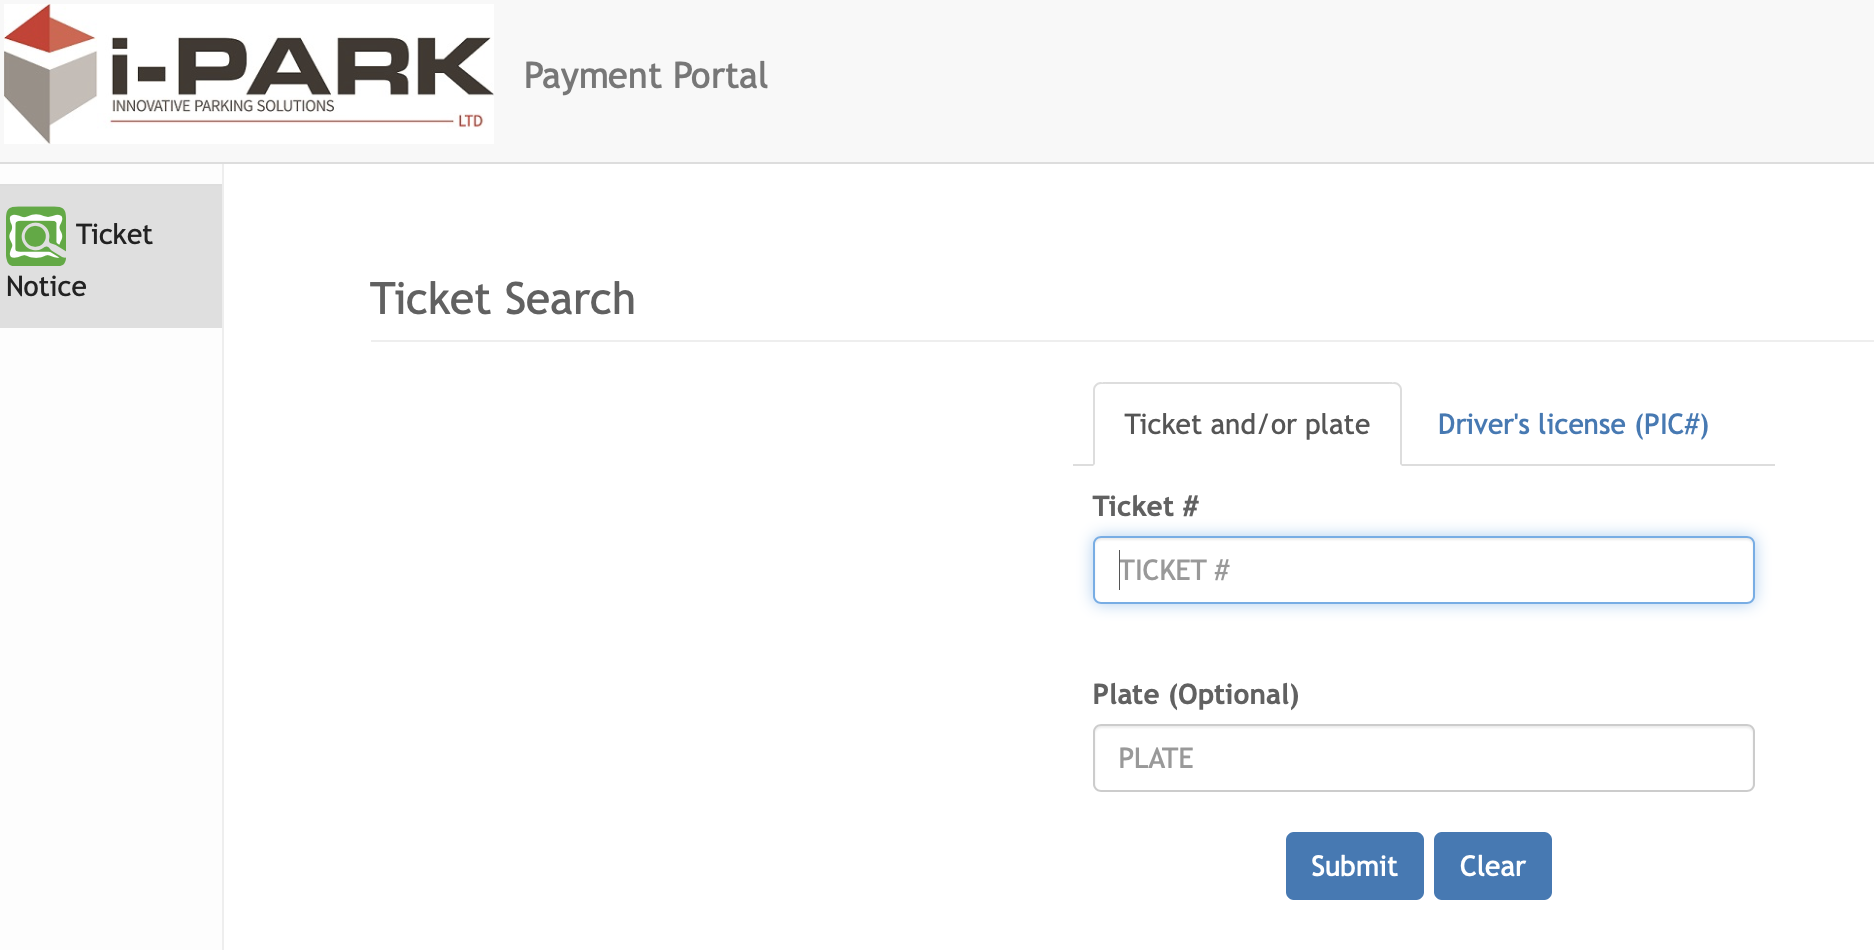
Task: Open the Notice sidebar menu item
Action: 47,287
